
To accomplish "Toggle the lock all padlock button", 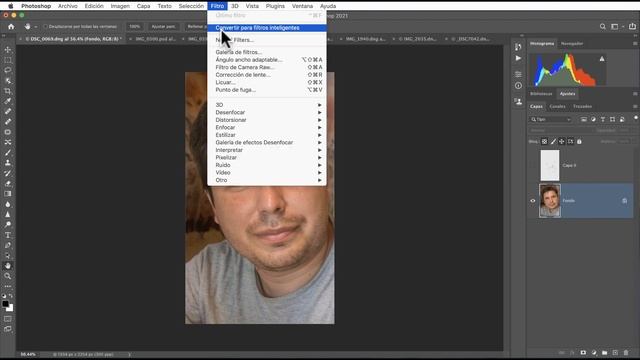I will 579,142.
